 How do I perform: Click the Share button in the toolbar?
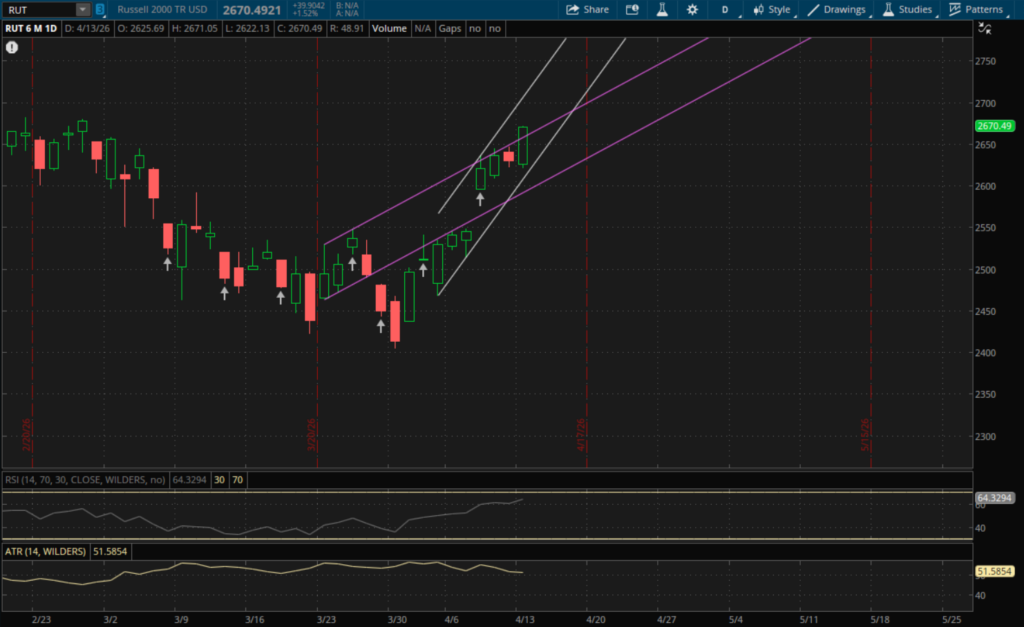(x=587, y=10)
